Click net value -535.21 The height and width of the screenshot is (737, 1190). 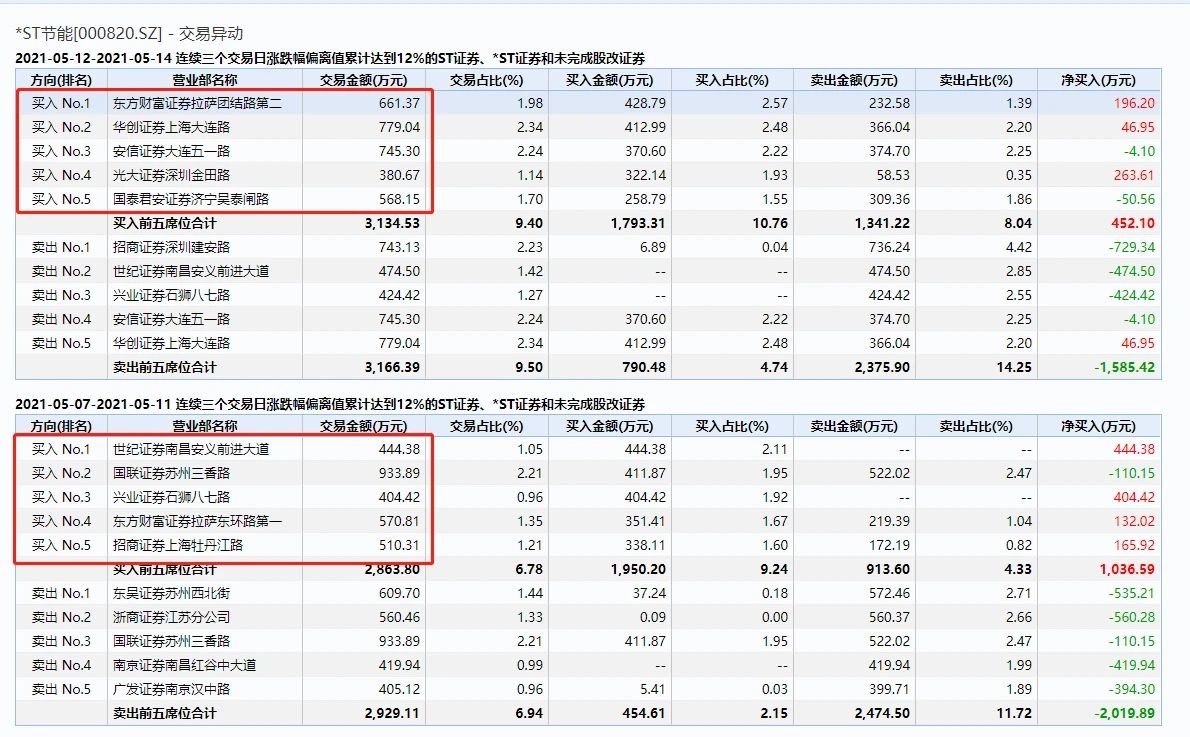point(1132,594)
